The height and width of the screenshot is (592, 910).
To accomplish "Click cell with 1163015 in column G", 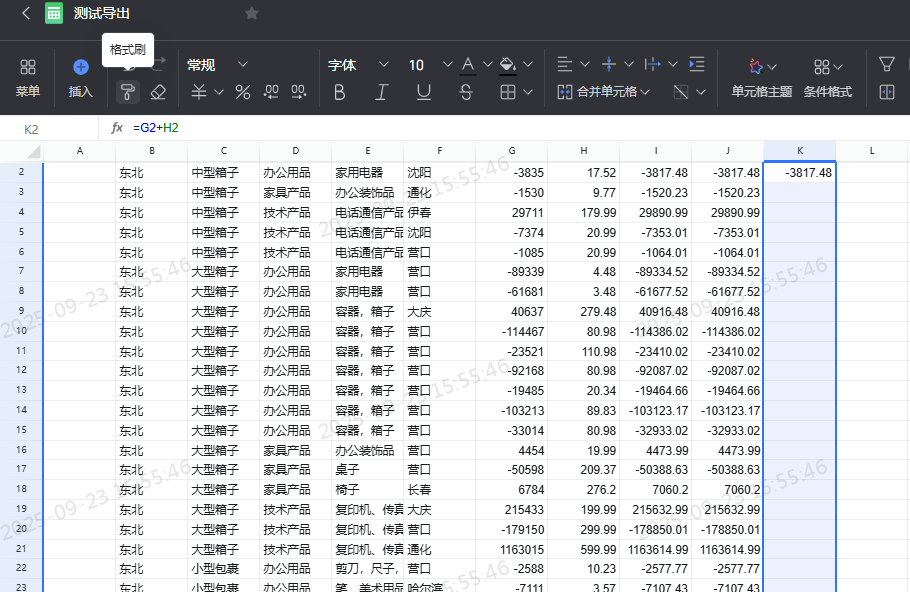I will point(512,549).
